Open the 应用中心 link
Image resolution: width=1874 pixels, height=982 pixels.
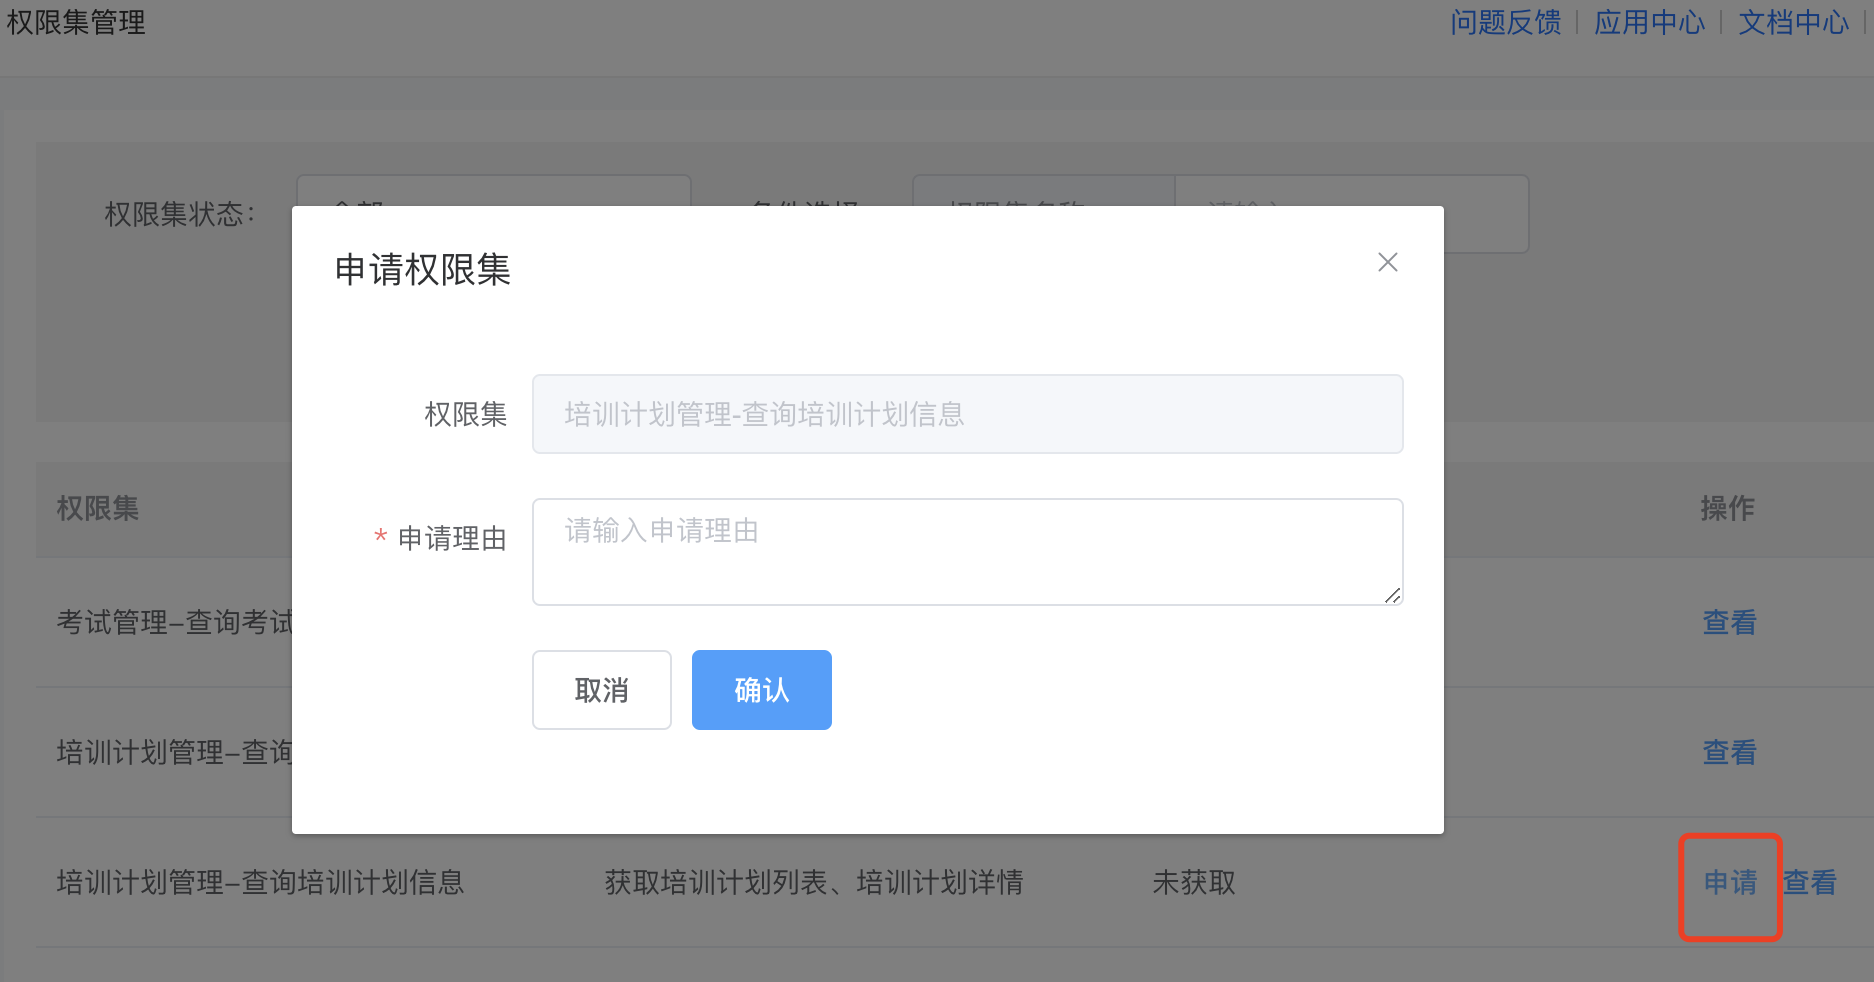[x=1649, y=22]
